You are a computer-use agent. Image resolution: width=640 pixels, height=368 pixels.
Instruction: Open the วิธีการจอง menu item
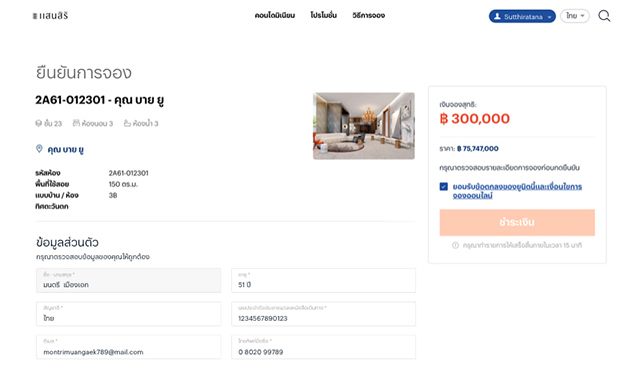point(369,16)
